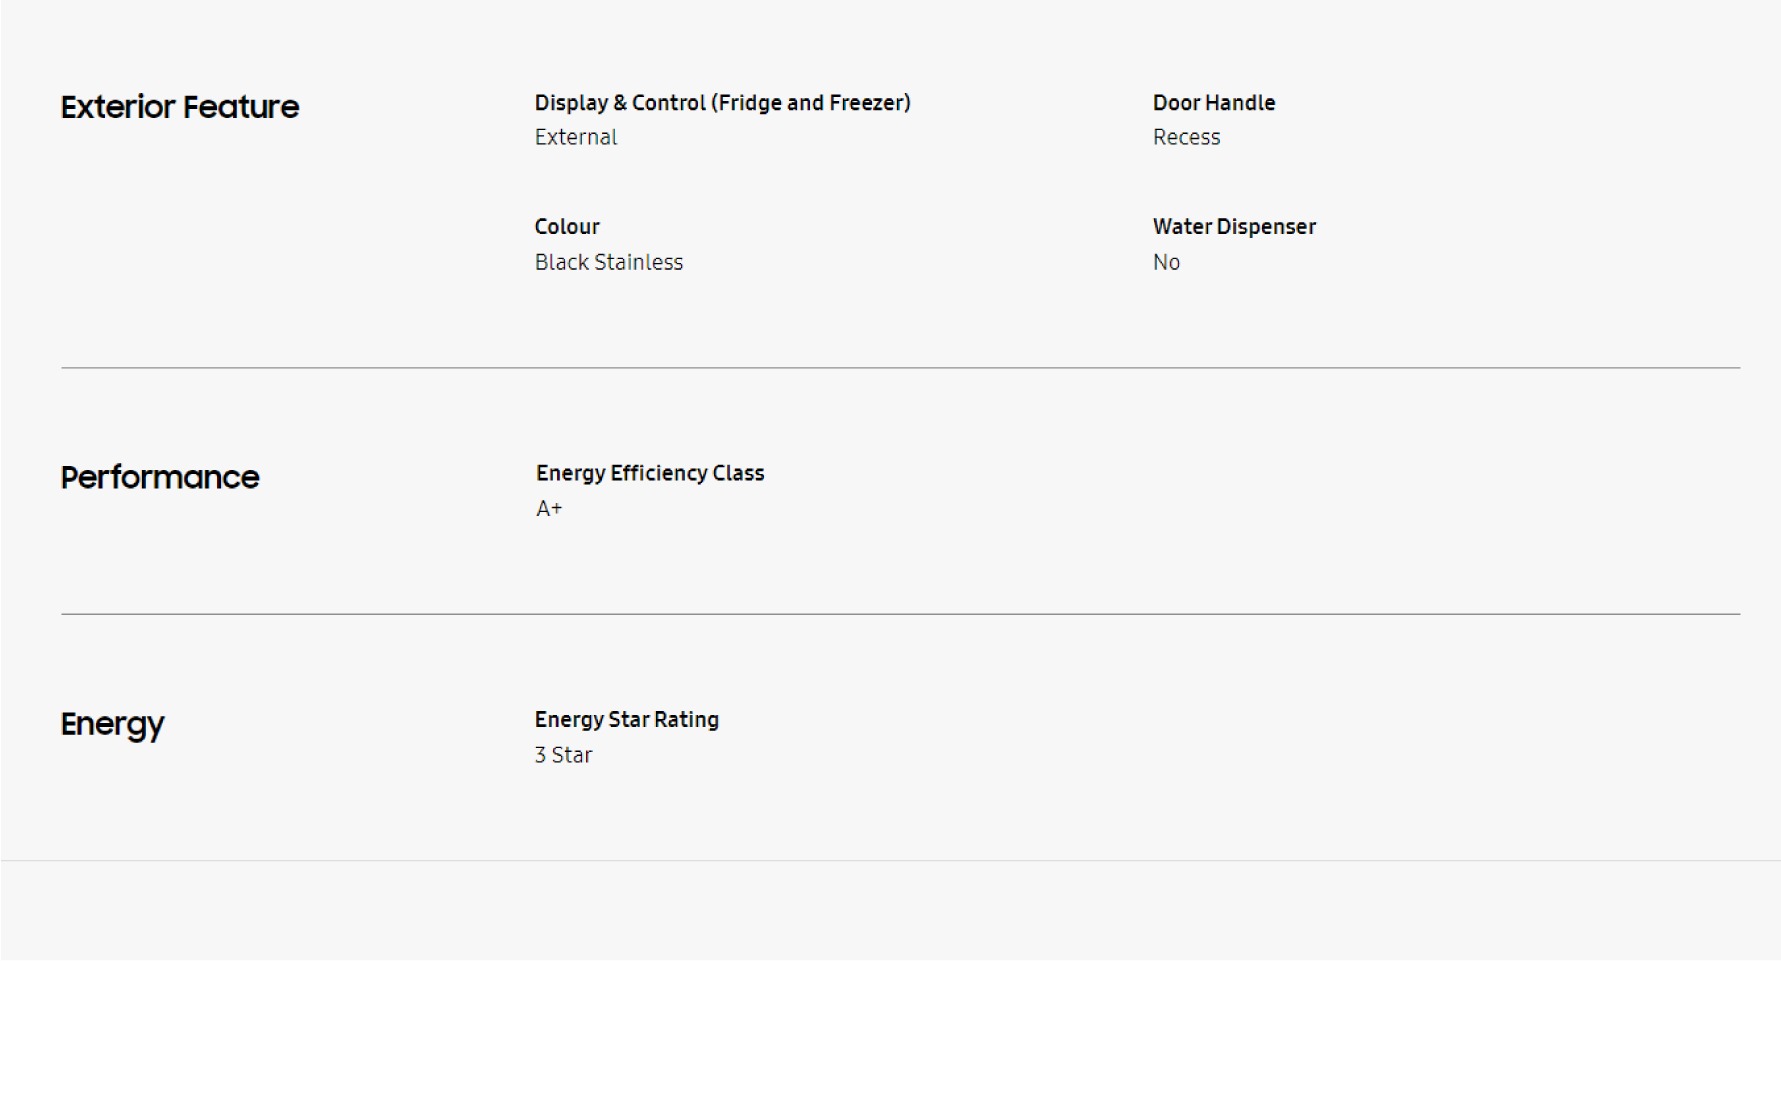1781x1108 pixels.
Task: Click the empty right column of the Performance row
Action: [1400, 490]
